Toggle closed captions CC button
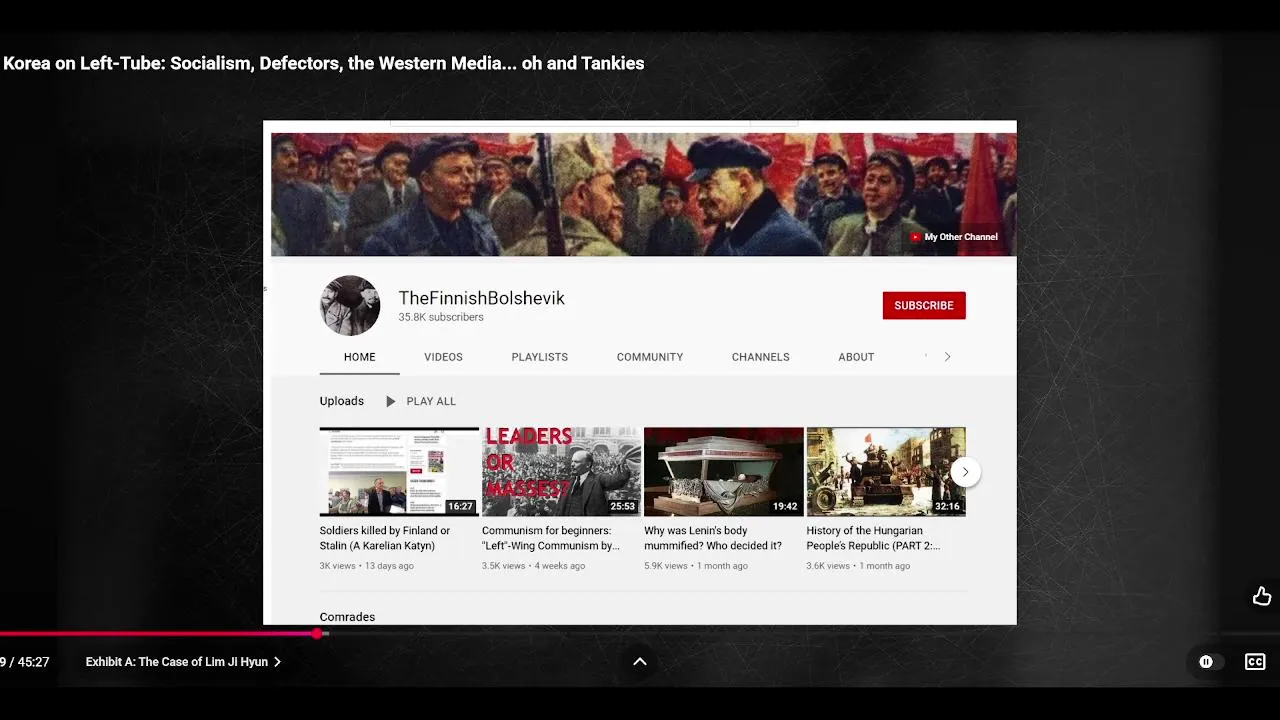This screenshot has height=720, width=1280. 1255,662
